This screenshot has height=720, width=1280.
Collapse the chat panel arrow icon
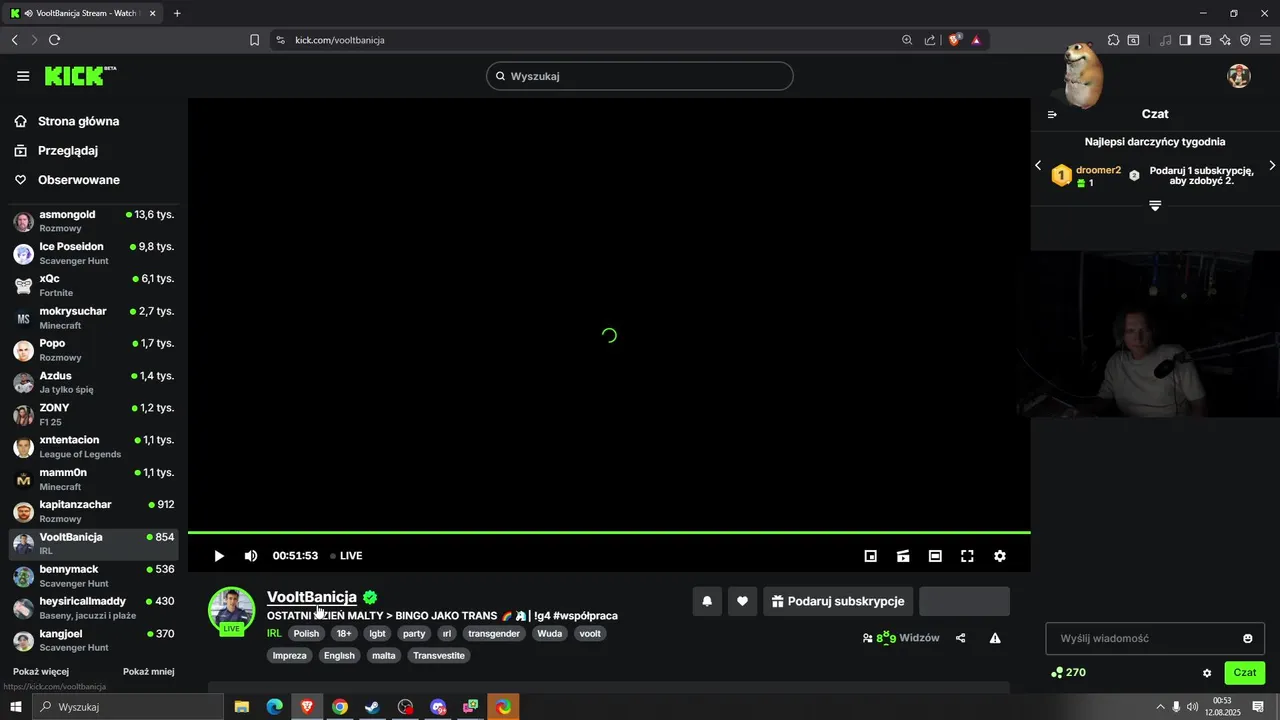(1052, 114)
